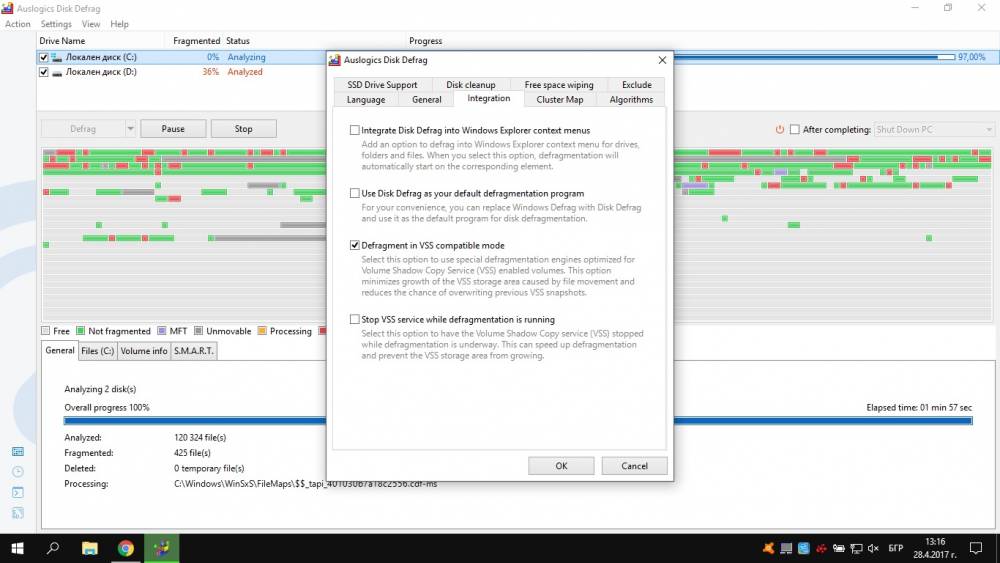Open the command prompt sidebar icon

[x=18, y=492]
